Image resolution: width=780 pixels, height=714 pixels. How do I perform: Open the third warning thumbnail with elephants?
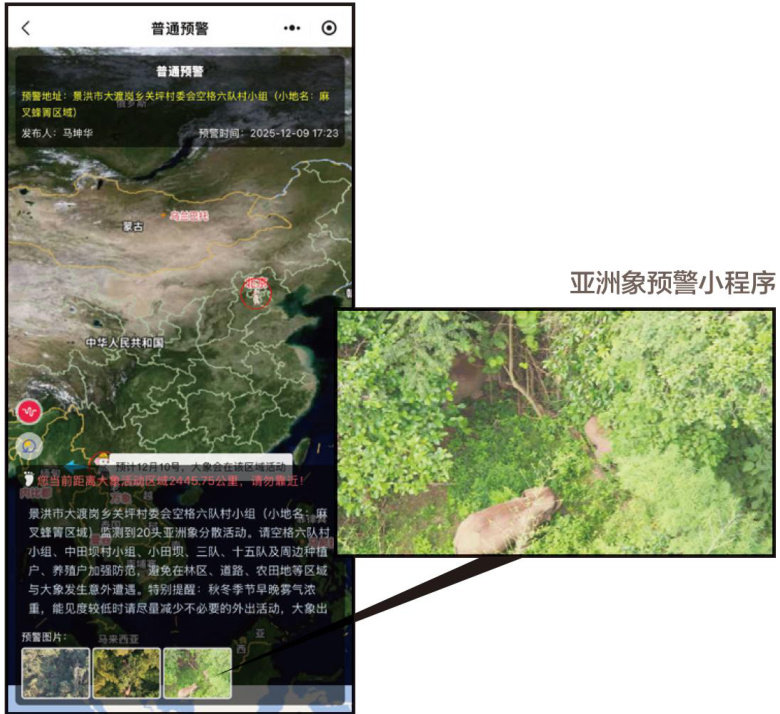[197, 672]
